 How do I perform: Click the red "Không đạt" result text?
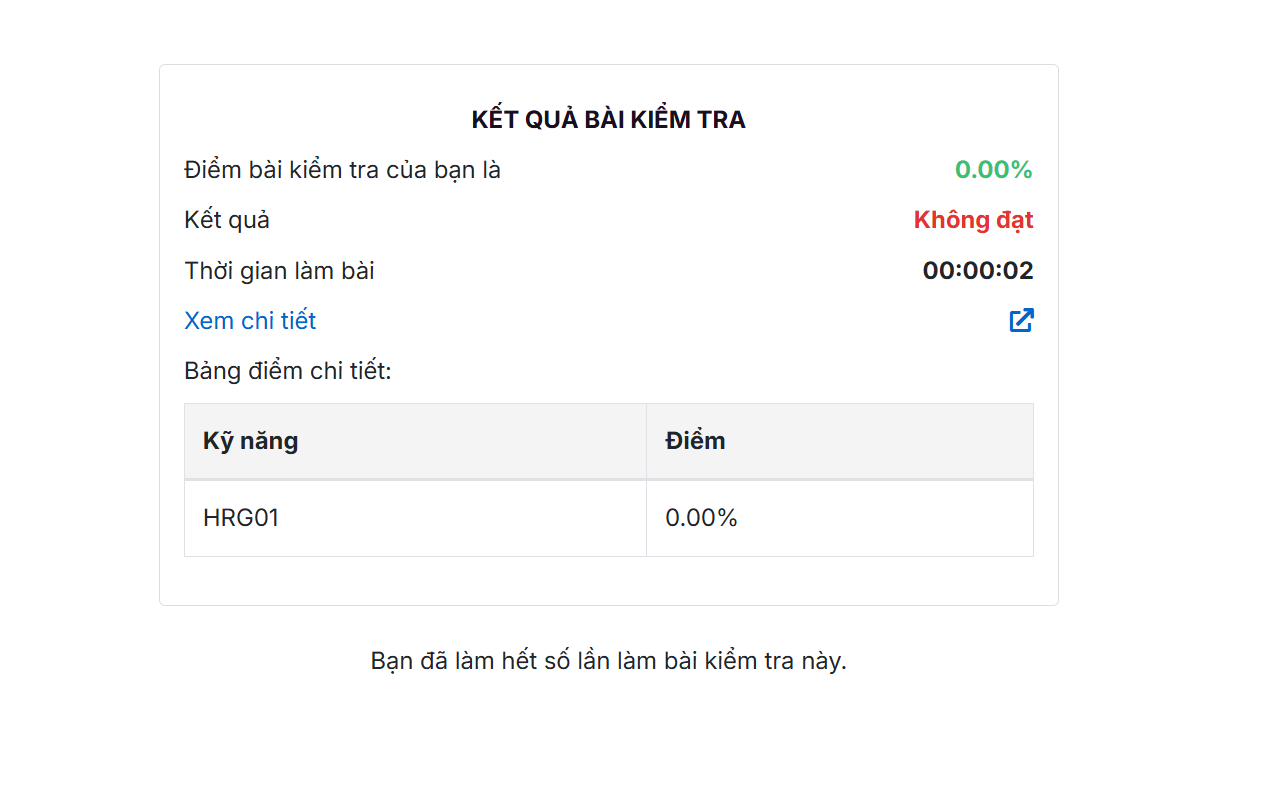[x=973, y=220]
